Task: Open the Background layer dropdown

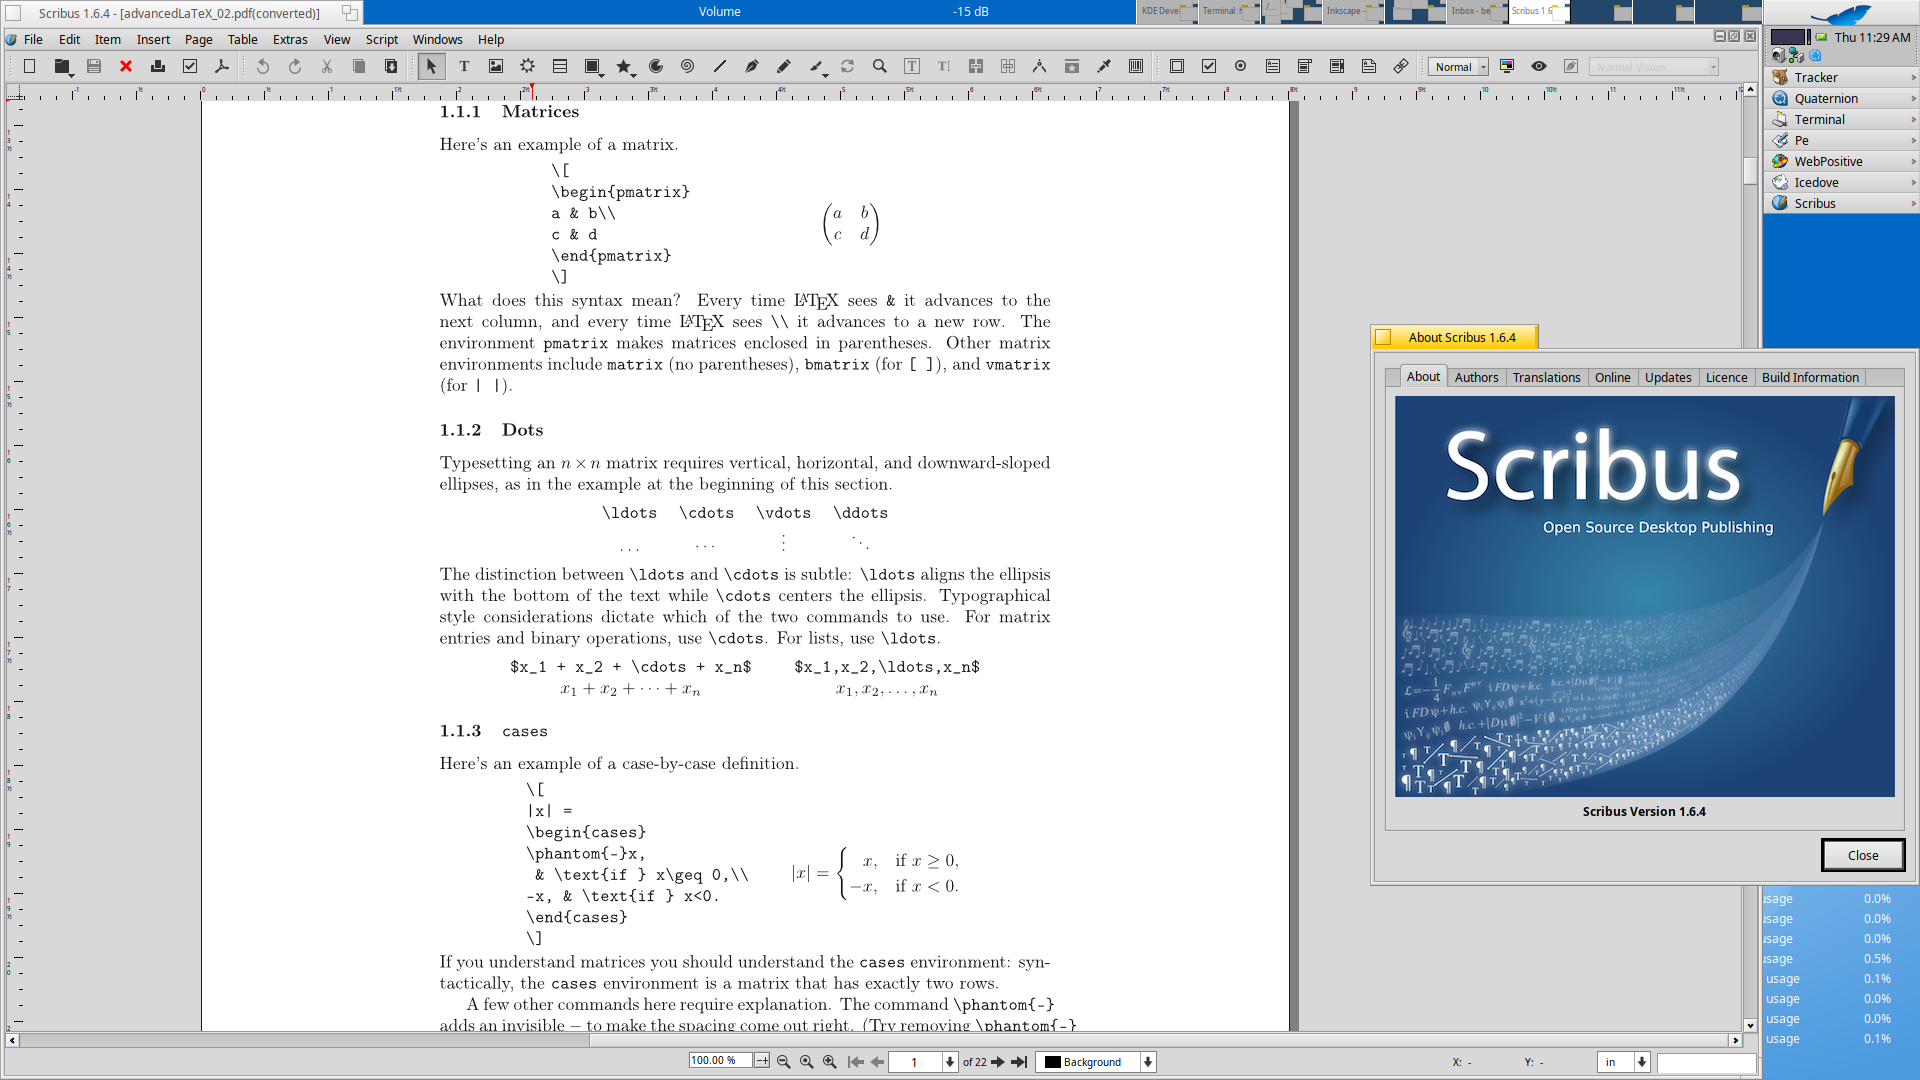Action: tap(1148, 1062)
